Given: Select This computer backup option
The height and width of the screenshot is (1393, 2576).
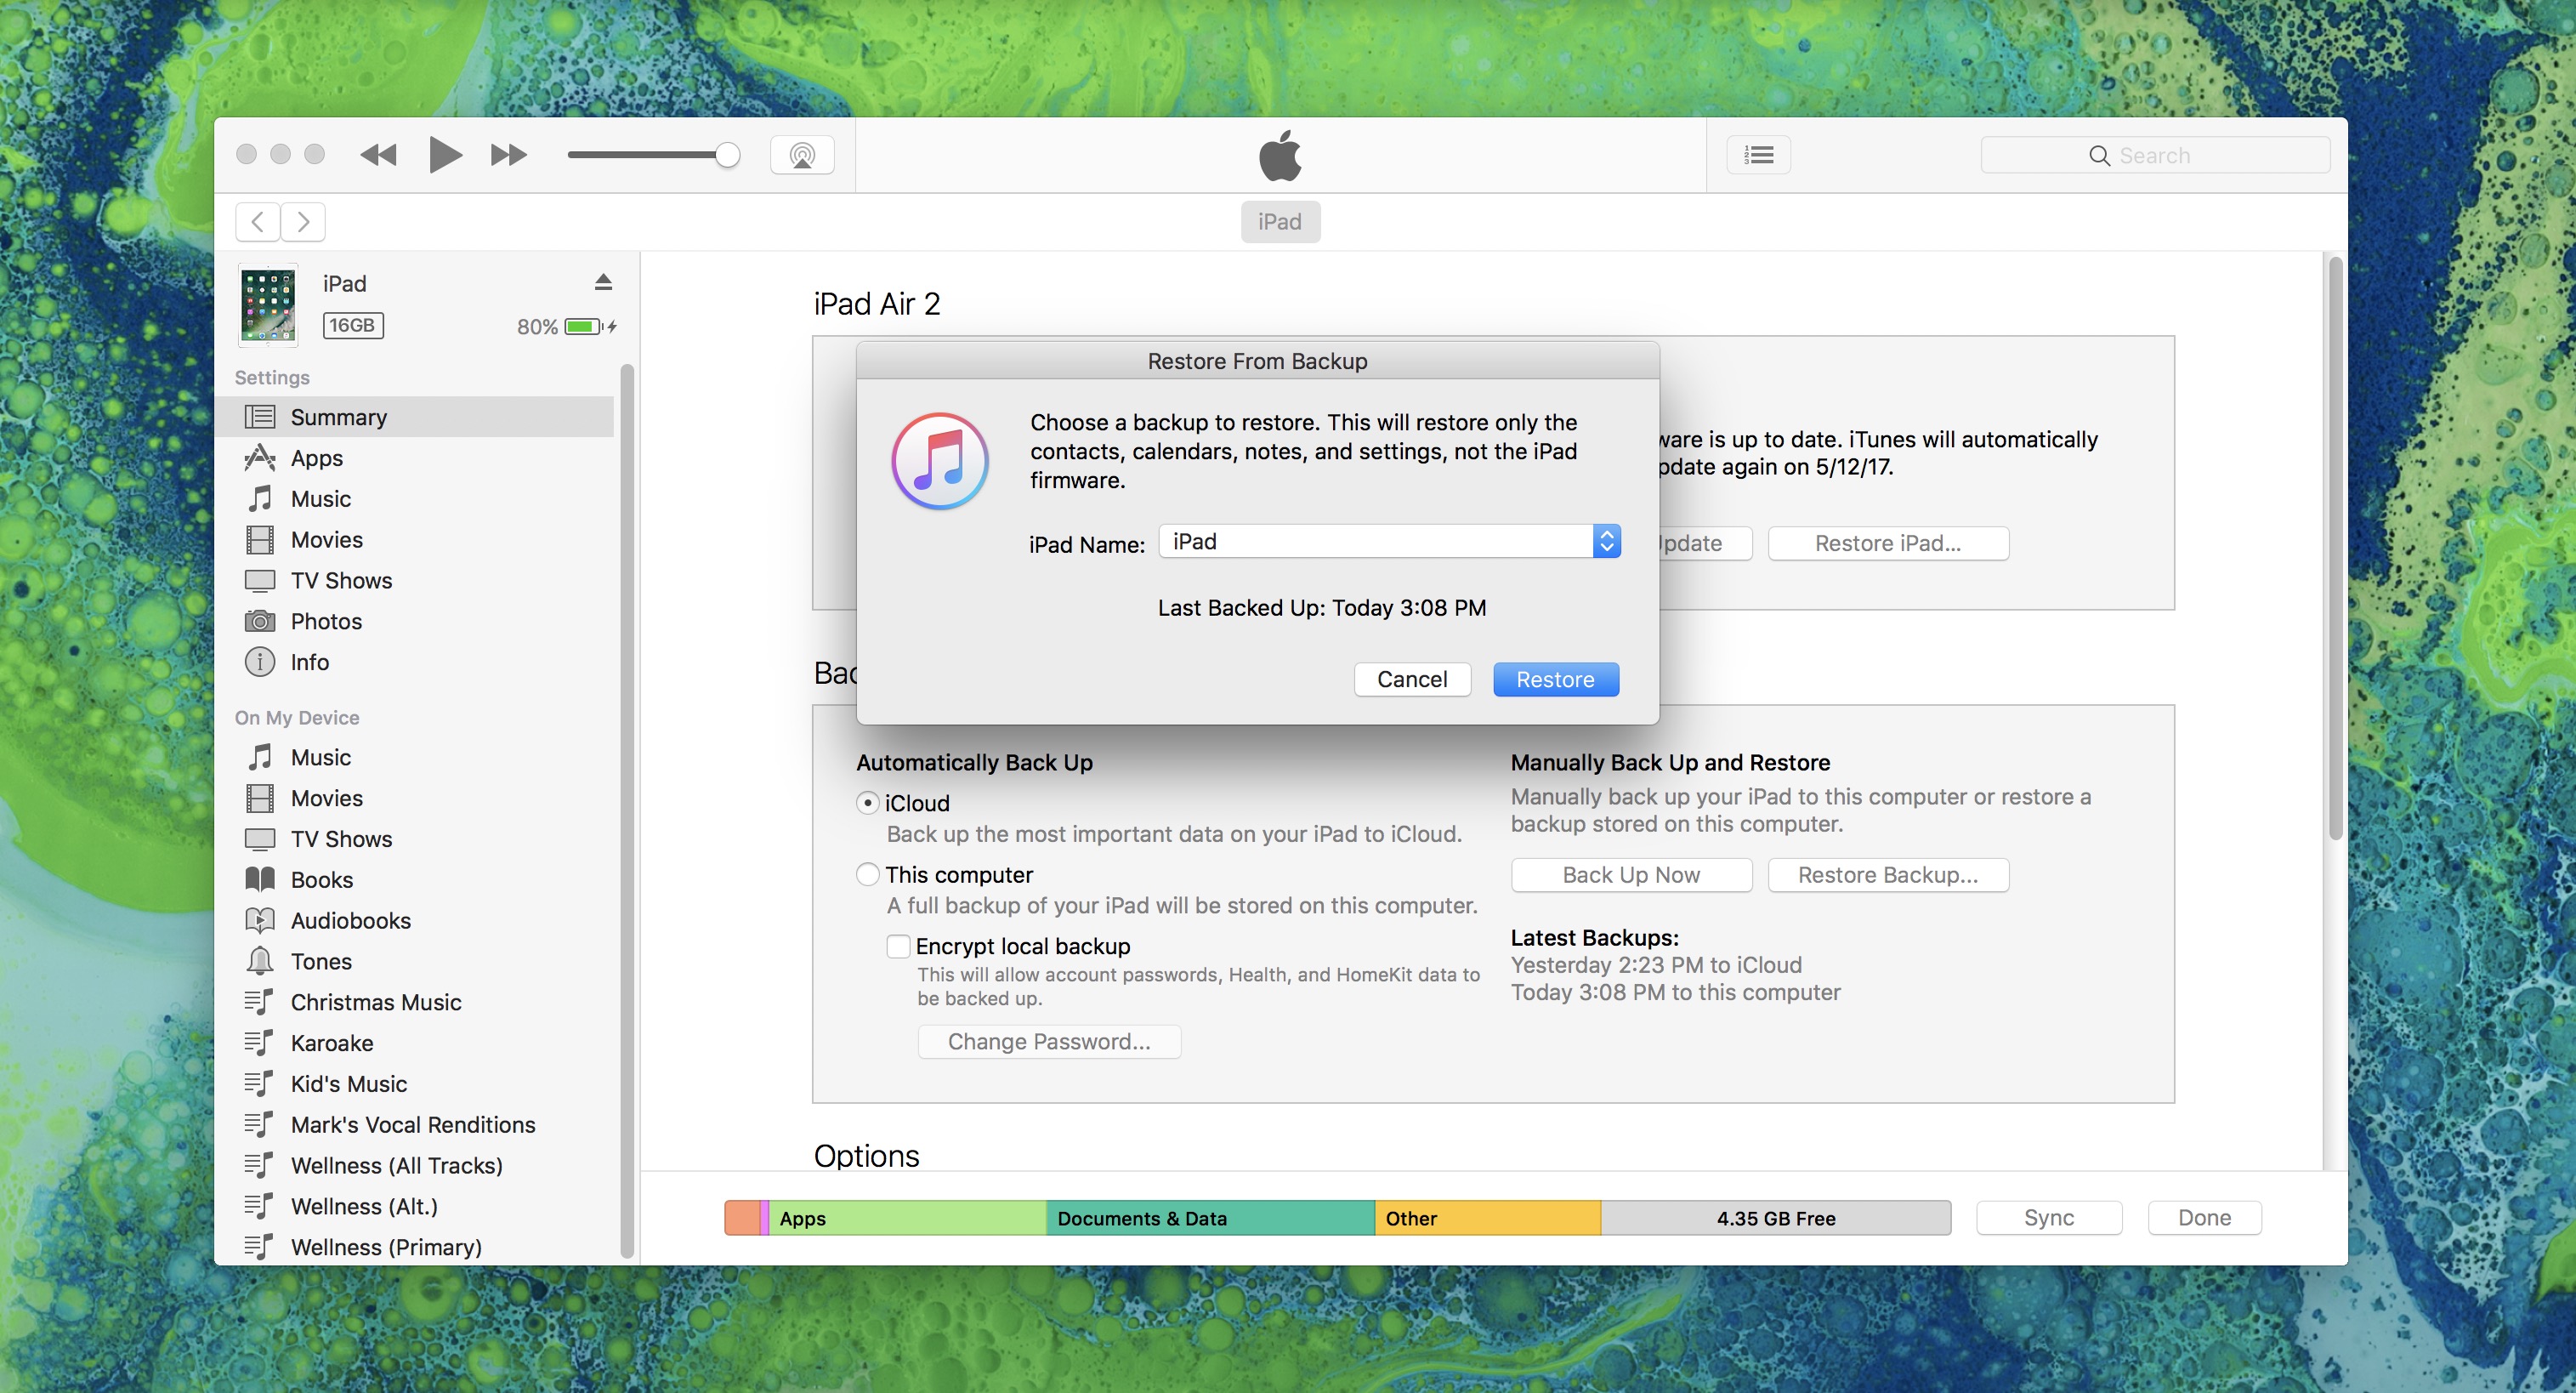Looking at the screenshot, I should [868, 874].
